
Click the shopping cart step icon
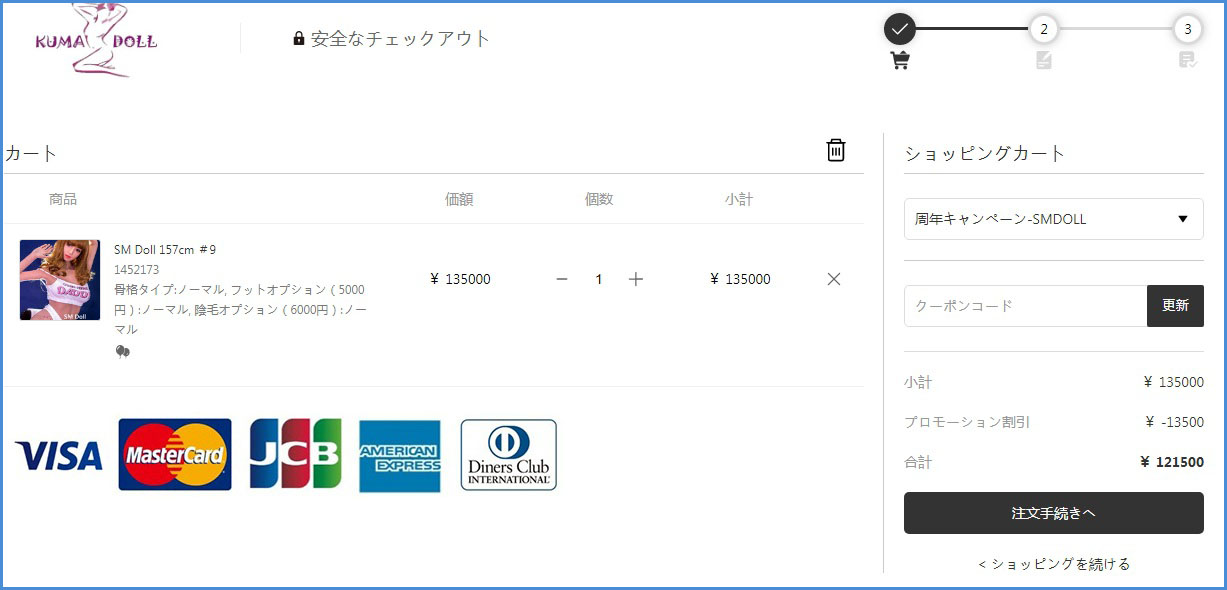click(900, 61)
